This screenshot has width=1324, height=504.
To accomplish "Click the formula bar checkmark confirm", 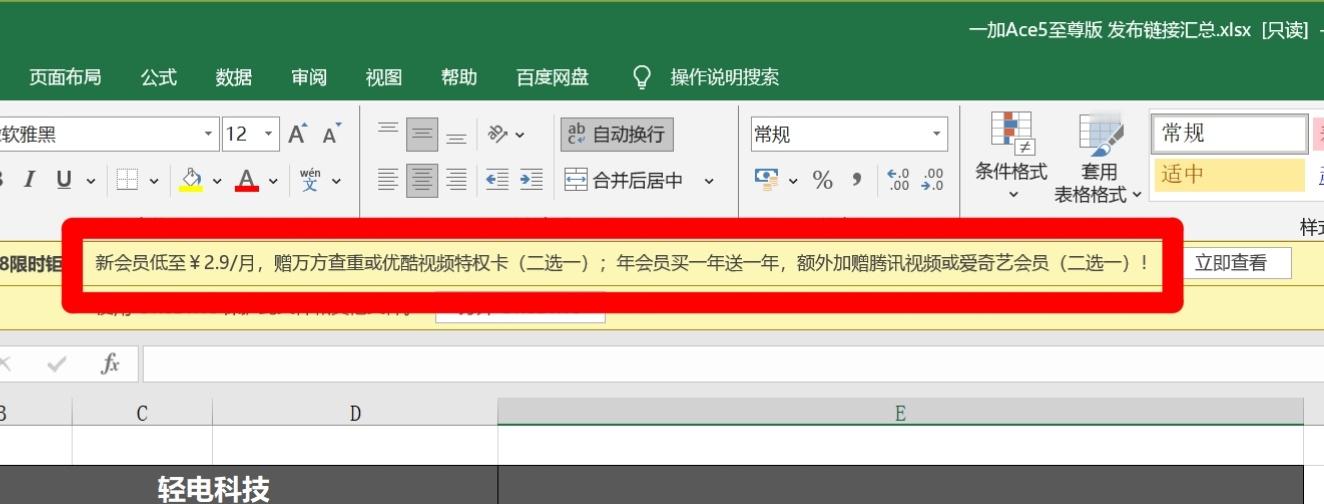I will (57, 365).
